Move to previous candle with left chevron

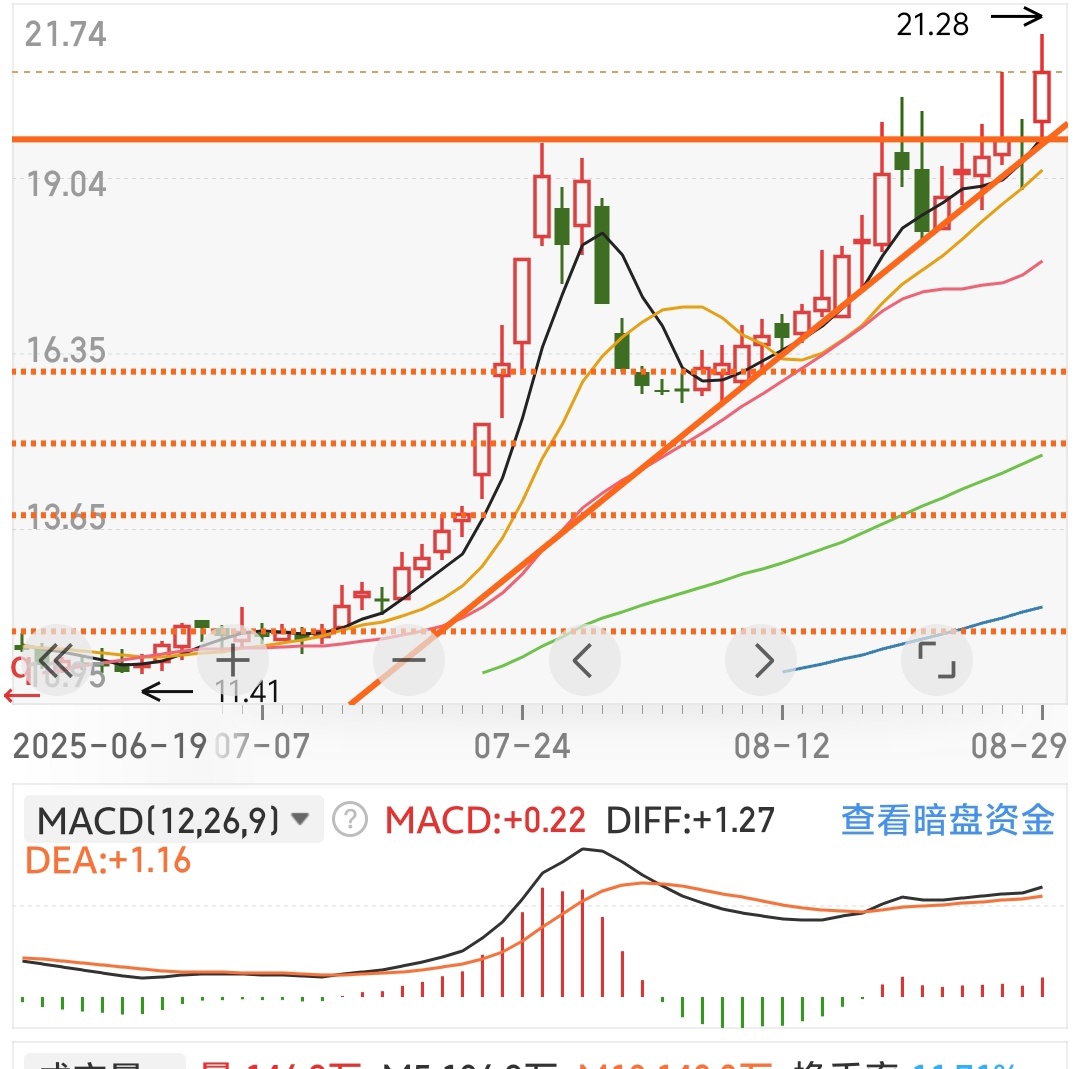584,661
